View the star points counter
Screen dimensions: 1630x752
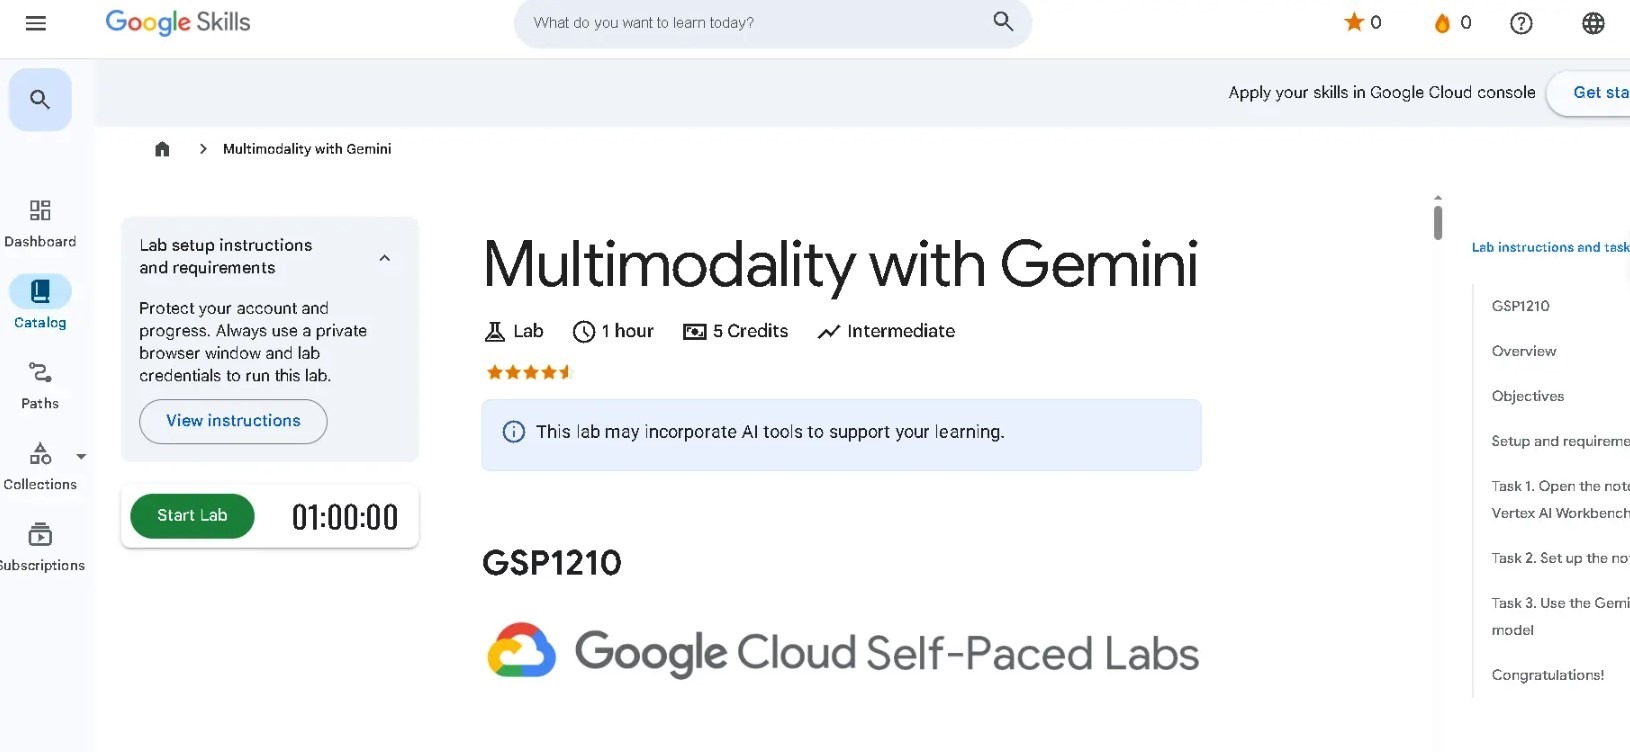tap(1363, 22)
